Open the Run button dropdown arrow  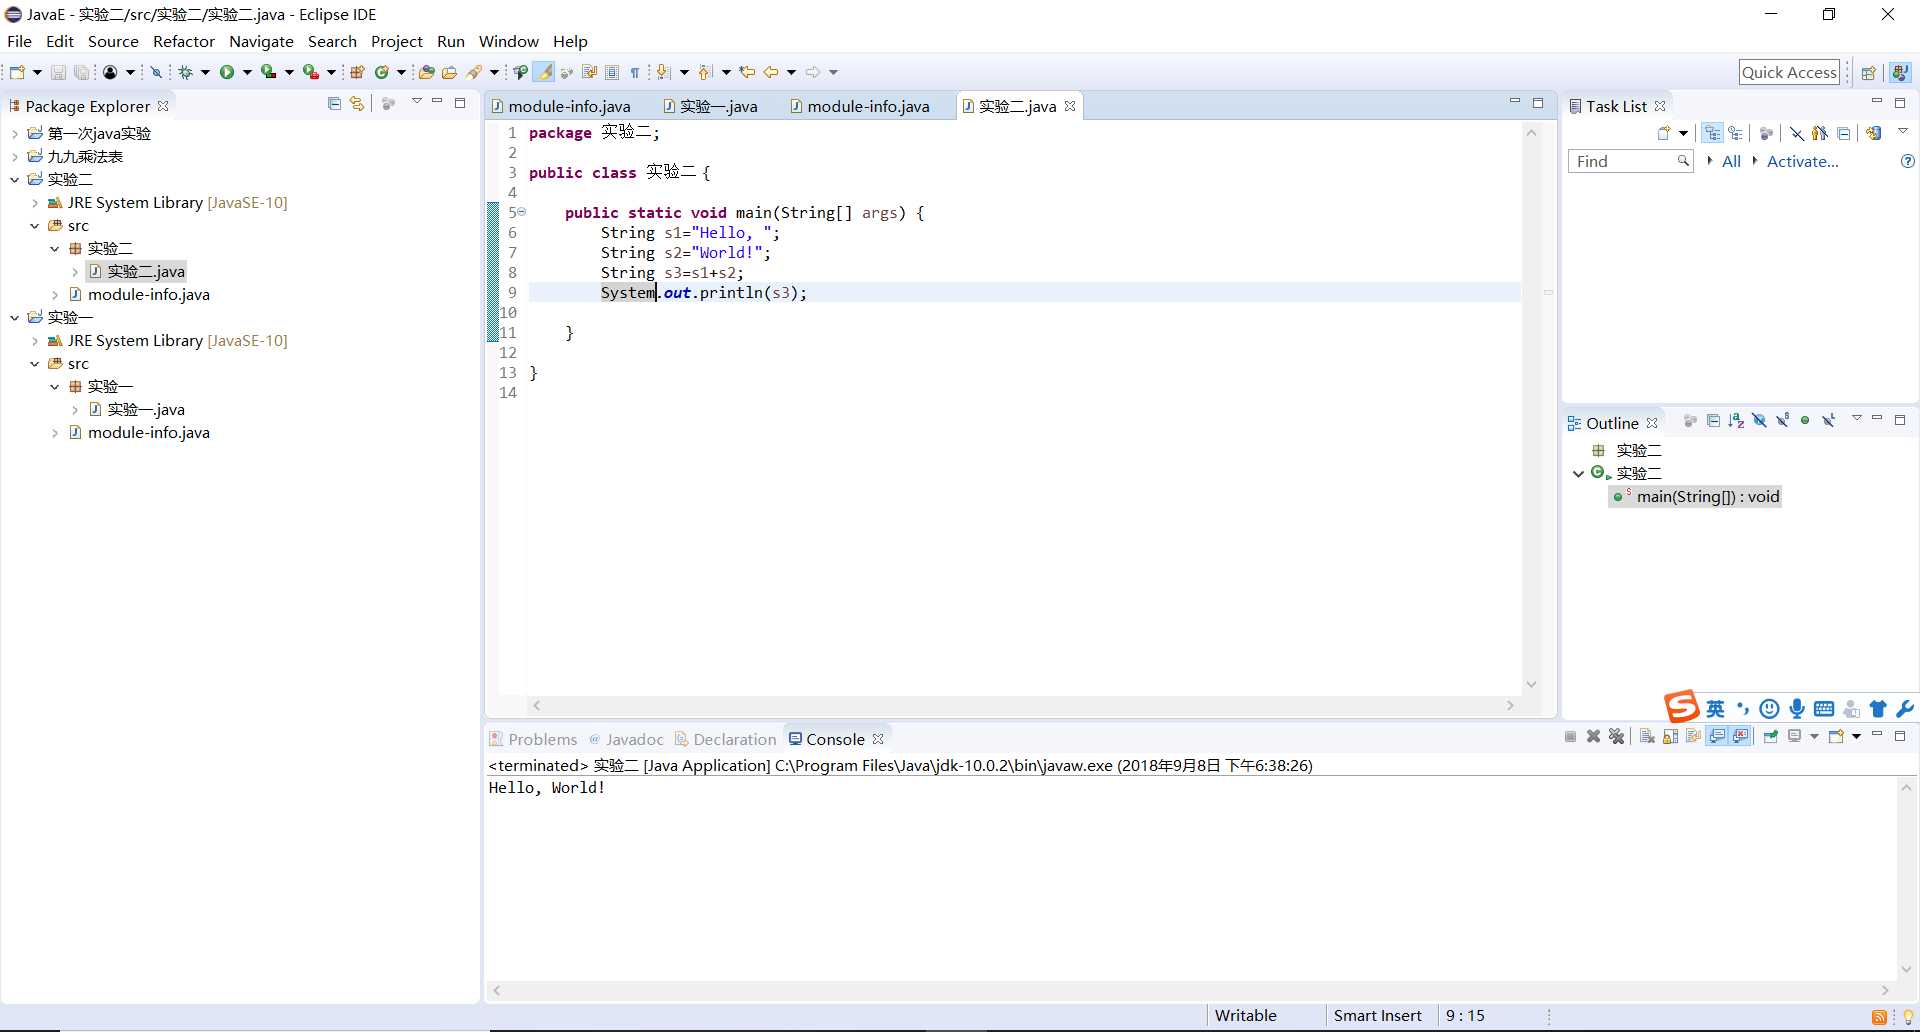click(247, 72)
